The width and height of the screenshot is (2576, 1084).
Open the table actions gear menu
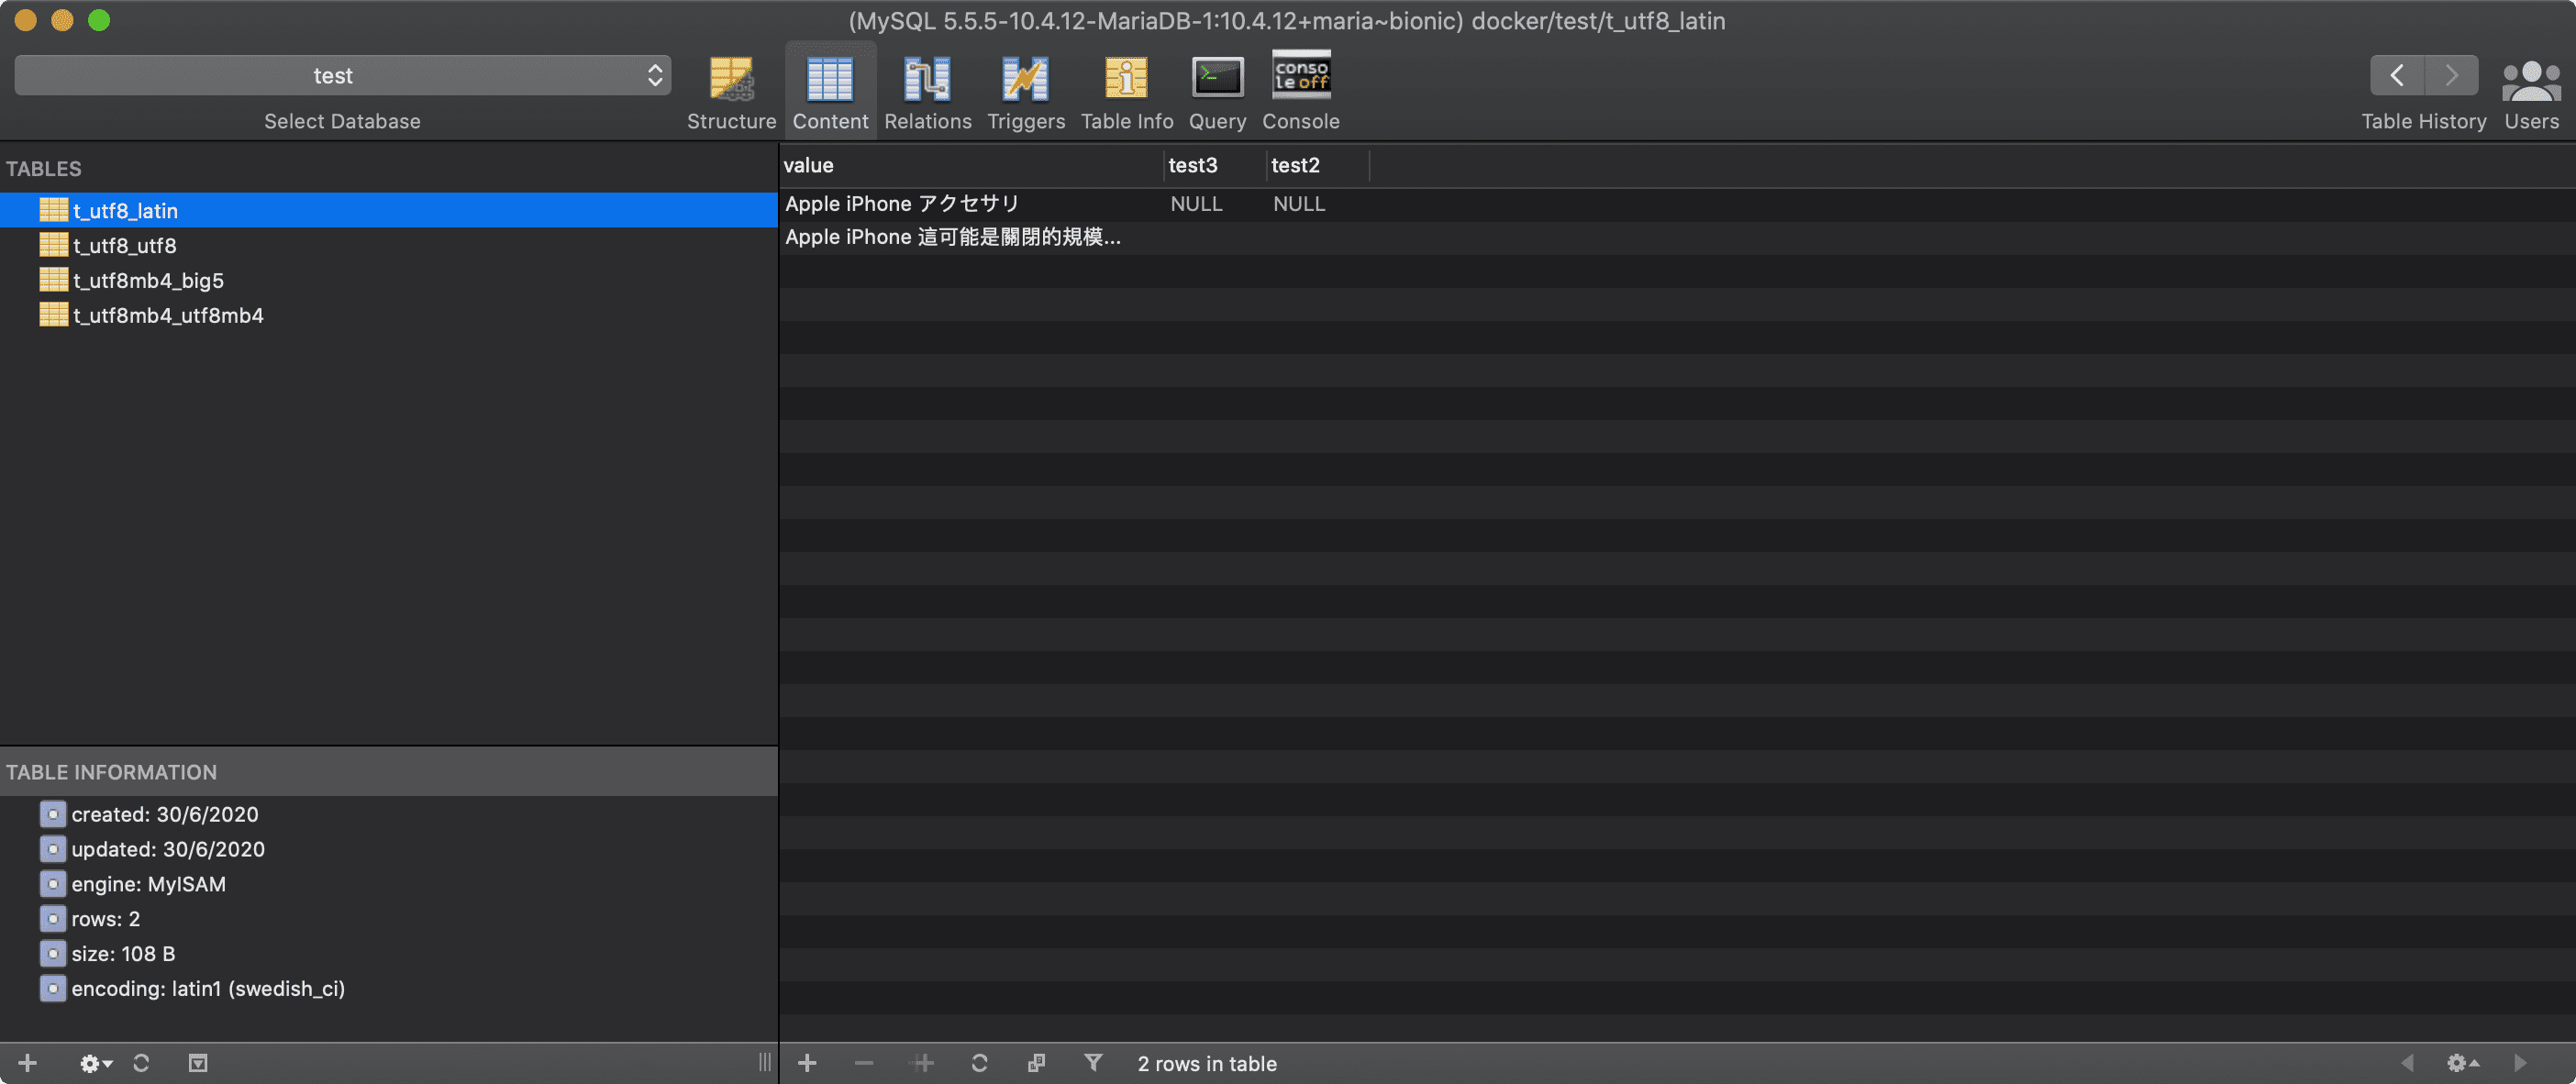click(x=92, y=1063)
